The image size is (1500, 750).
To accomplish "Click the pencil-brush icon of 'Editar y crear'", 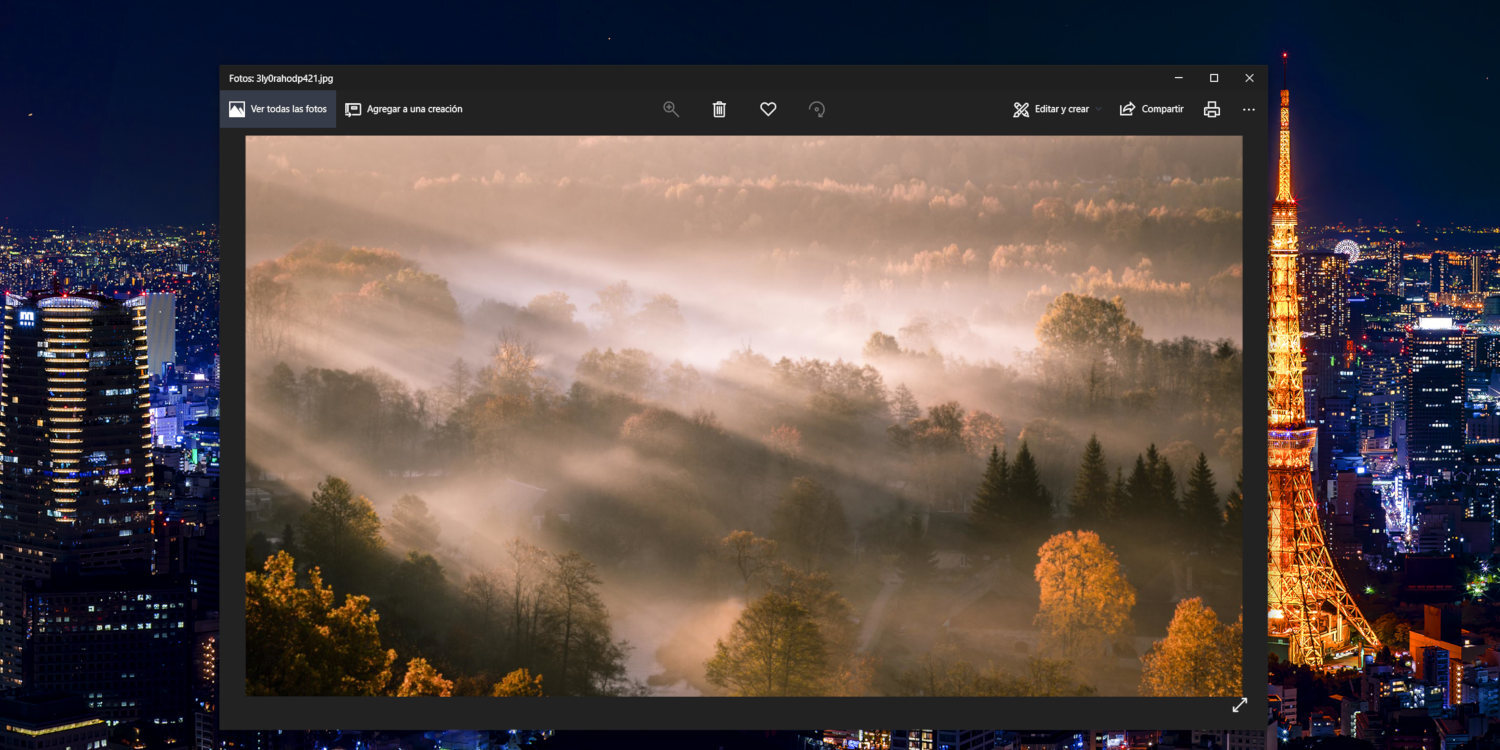I will (1021, 109).
